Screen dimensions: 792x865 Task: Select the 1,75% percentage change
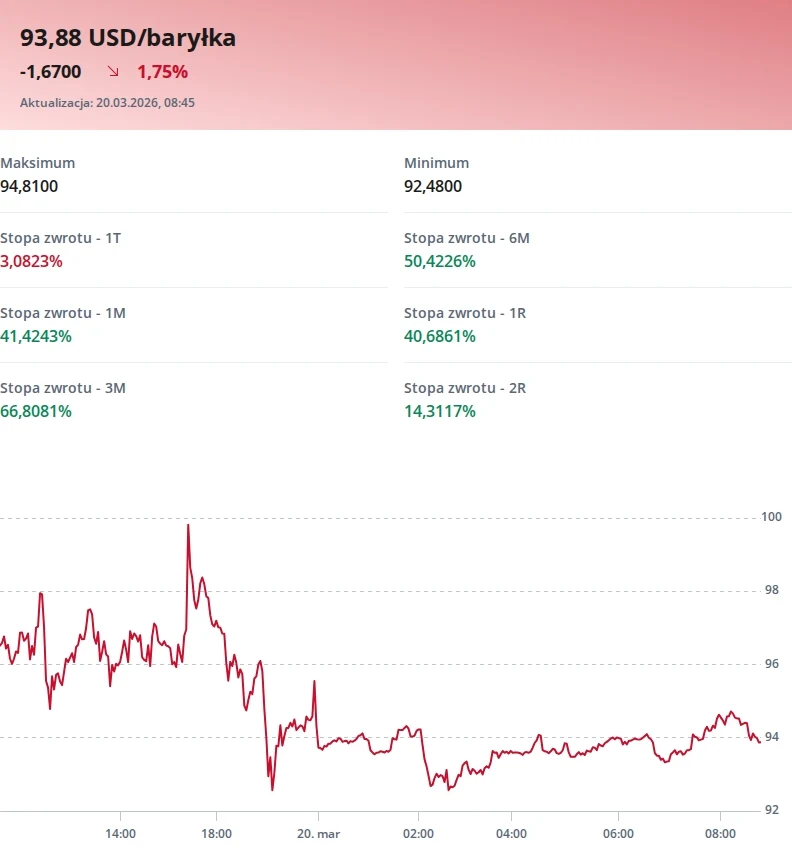(x=162, y=72)
